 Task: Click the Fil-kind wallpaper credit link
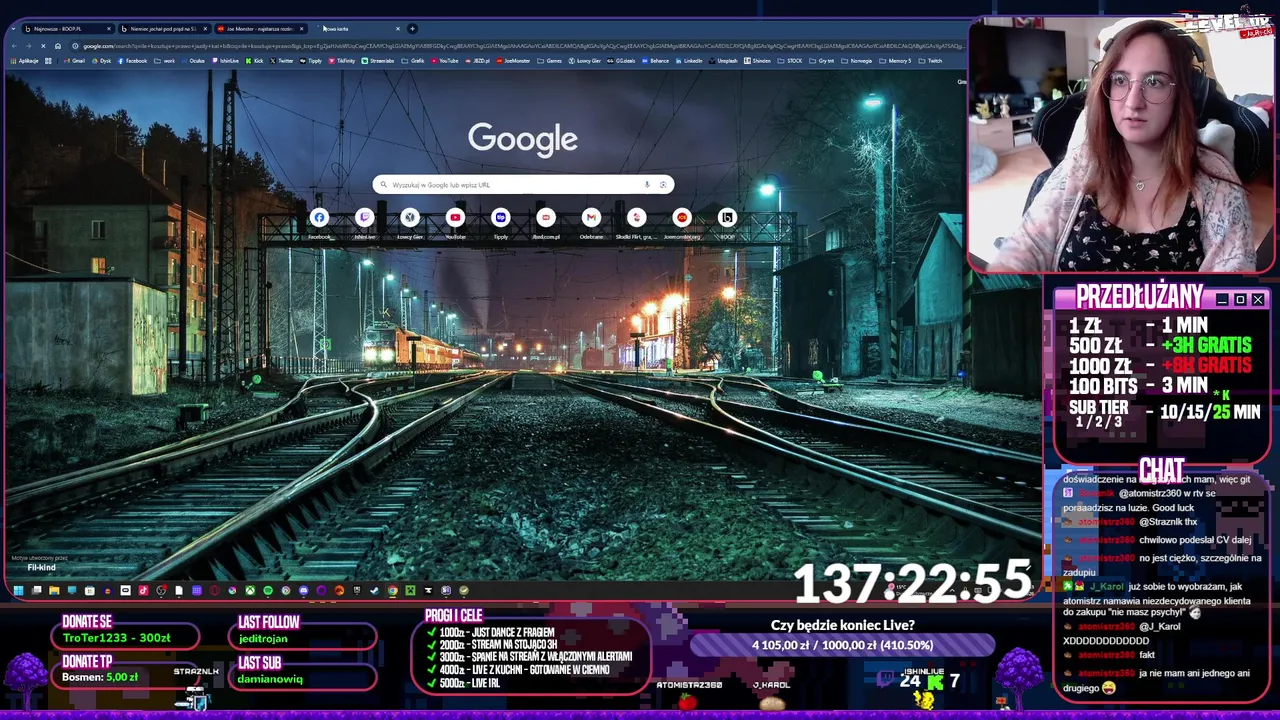pos(41,568)
